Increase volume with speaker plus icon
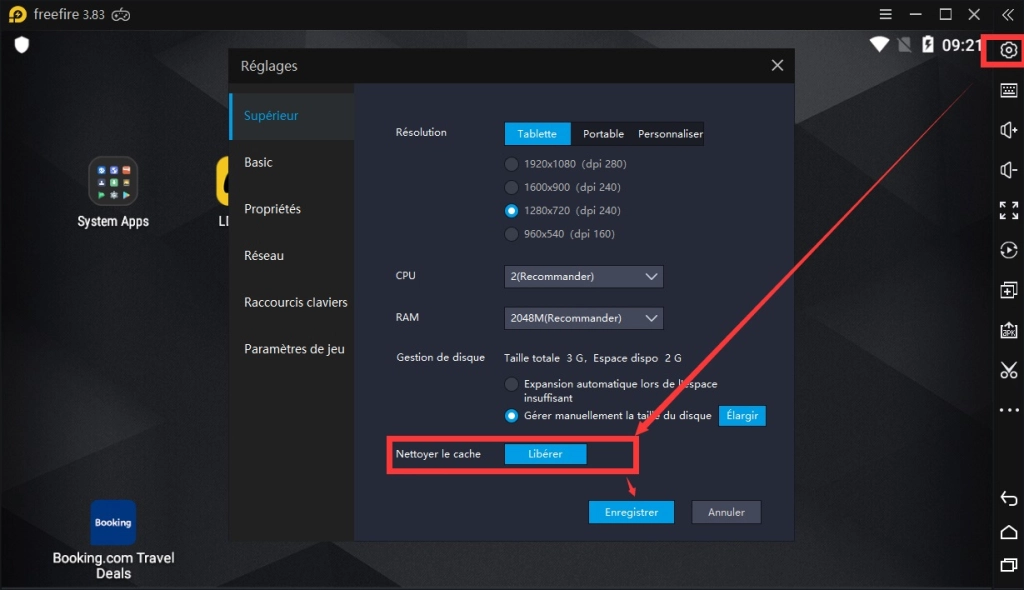1024x590 pixels. [1008, 130]
